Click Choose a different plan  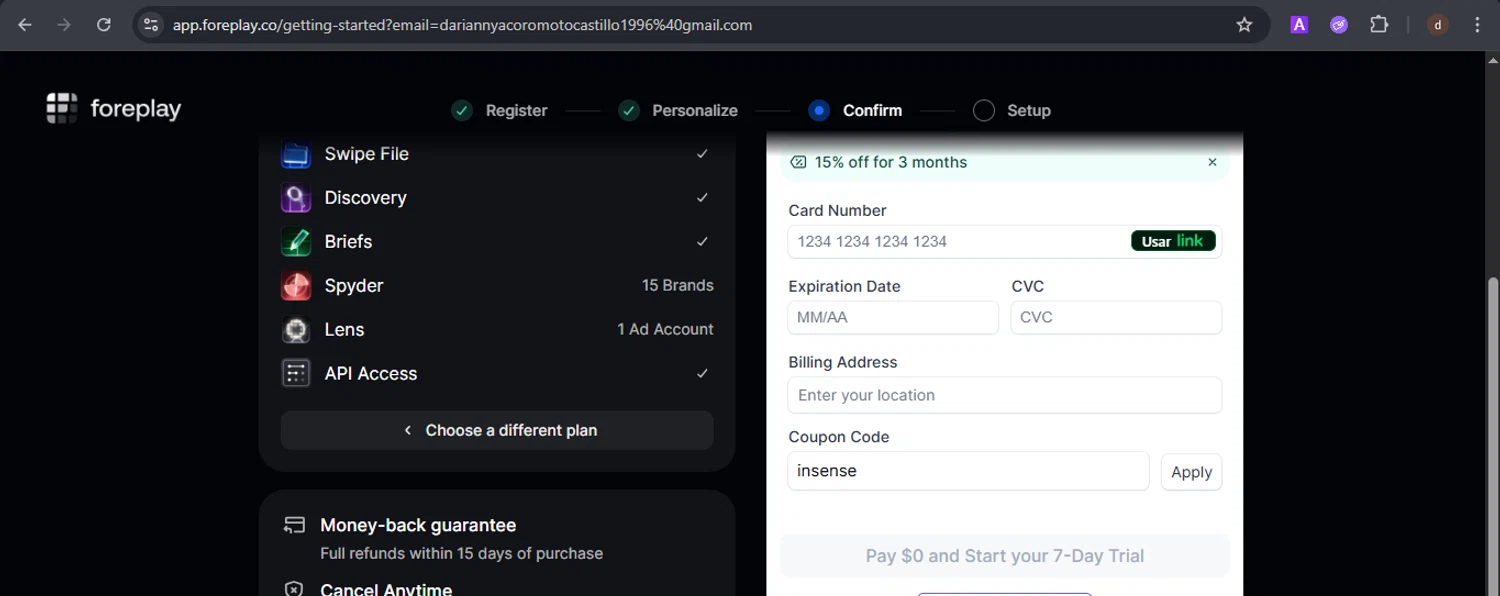coord(497,430)
